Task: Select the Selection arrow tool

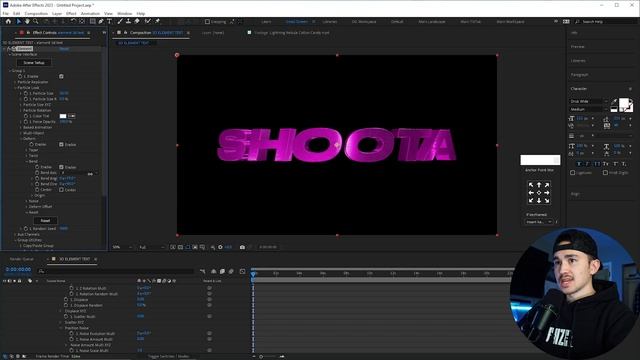Action: pos(19,21)
